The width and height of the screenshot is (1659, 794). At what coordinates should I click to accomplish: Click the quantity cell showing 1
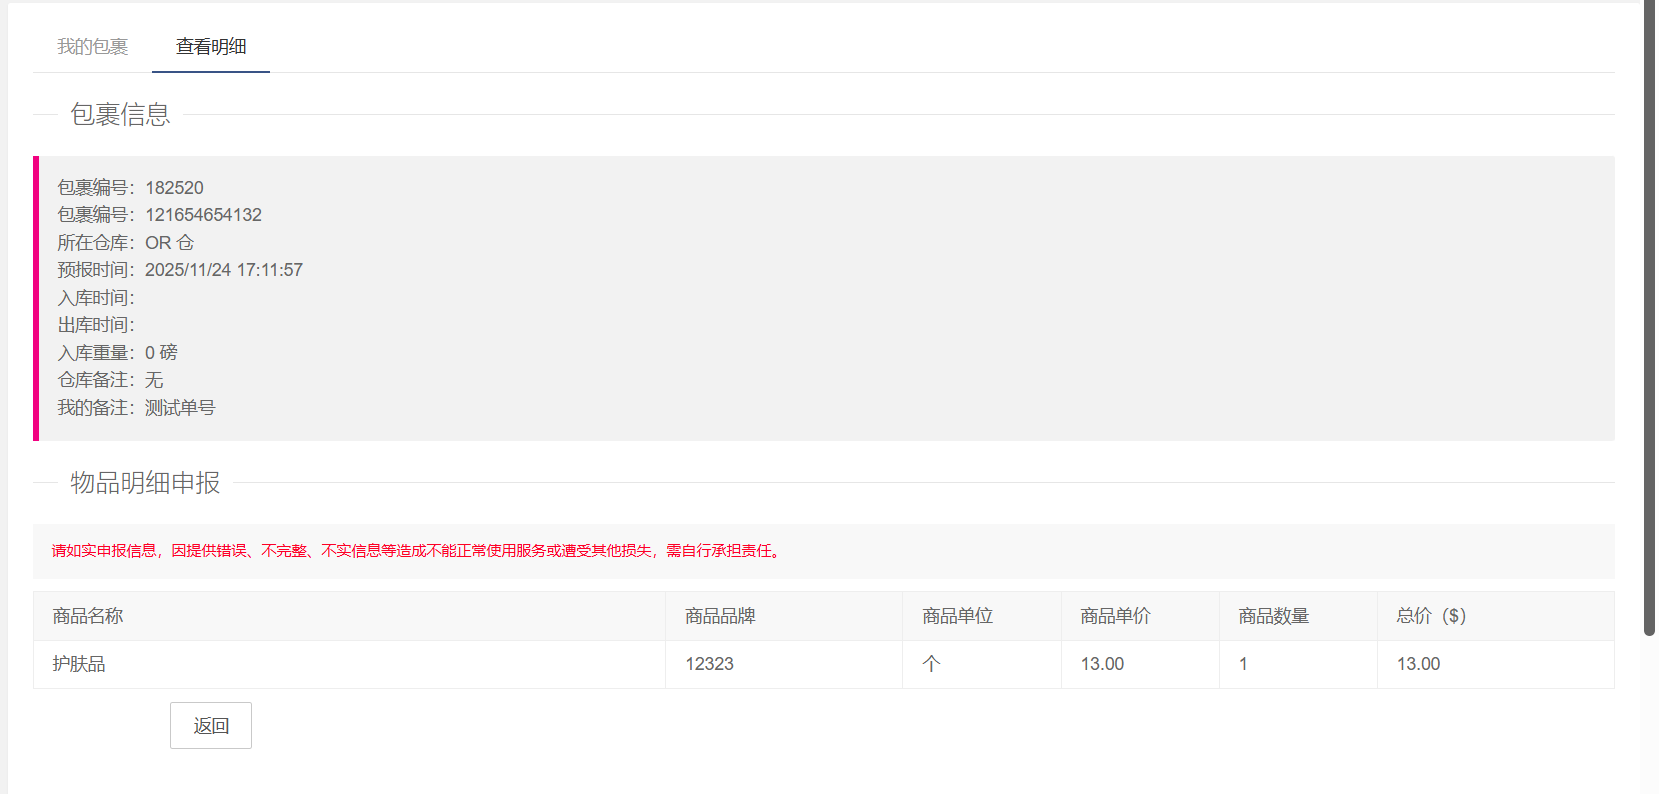pyautogui.click(x=1243, y=664)
